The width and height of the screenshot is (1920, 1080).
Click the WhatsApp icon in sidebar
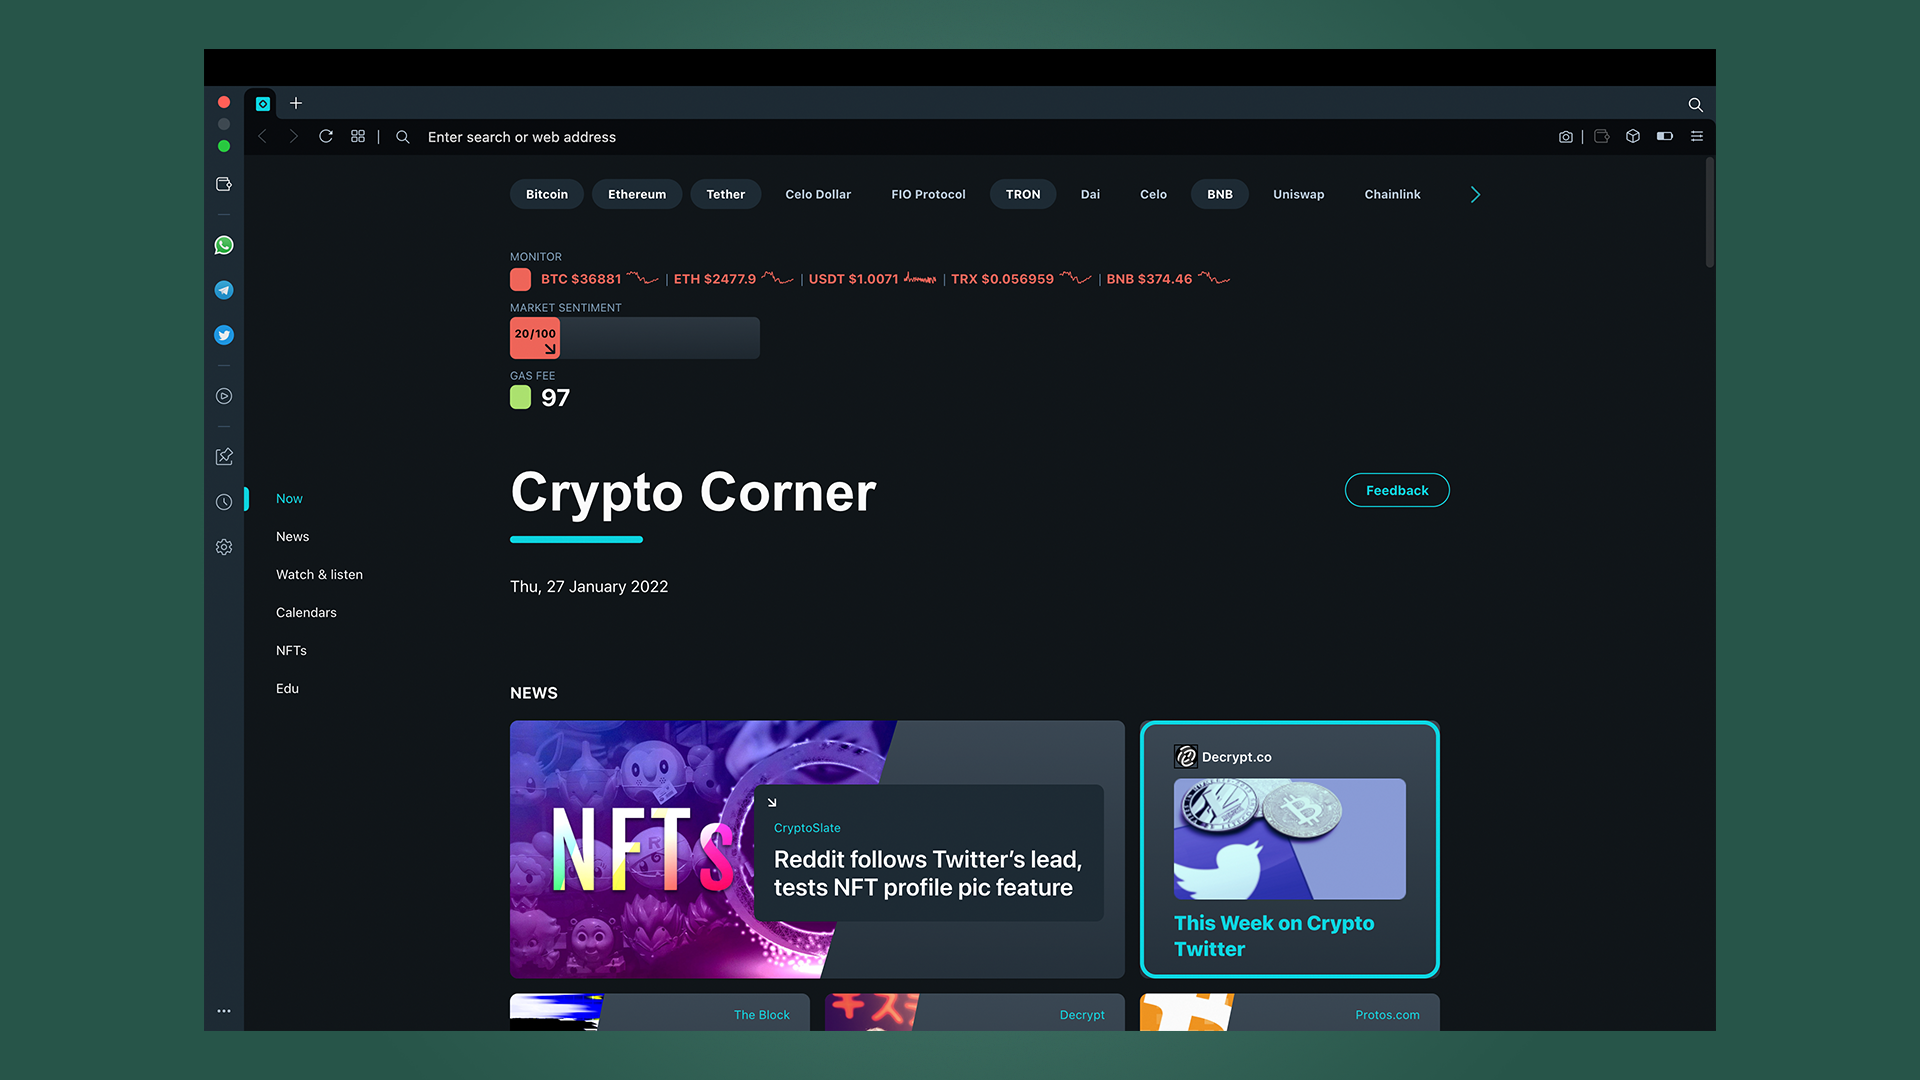tap(224, 245)
